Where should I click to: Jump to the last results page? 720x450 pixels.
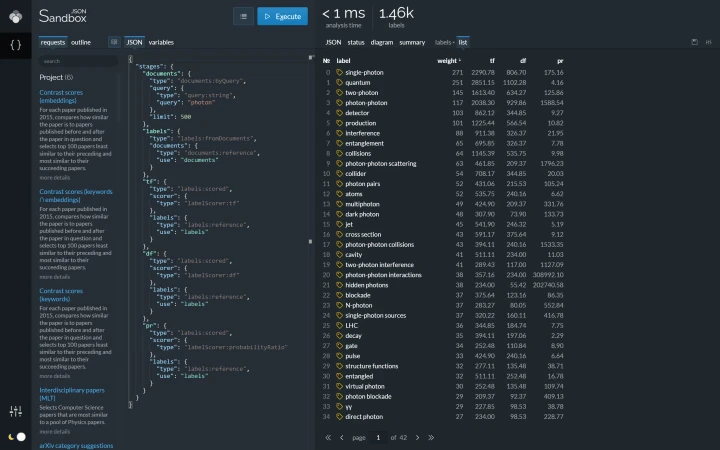tap(431, 438)
